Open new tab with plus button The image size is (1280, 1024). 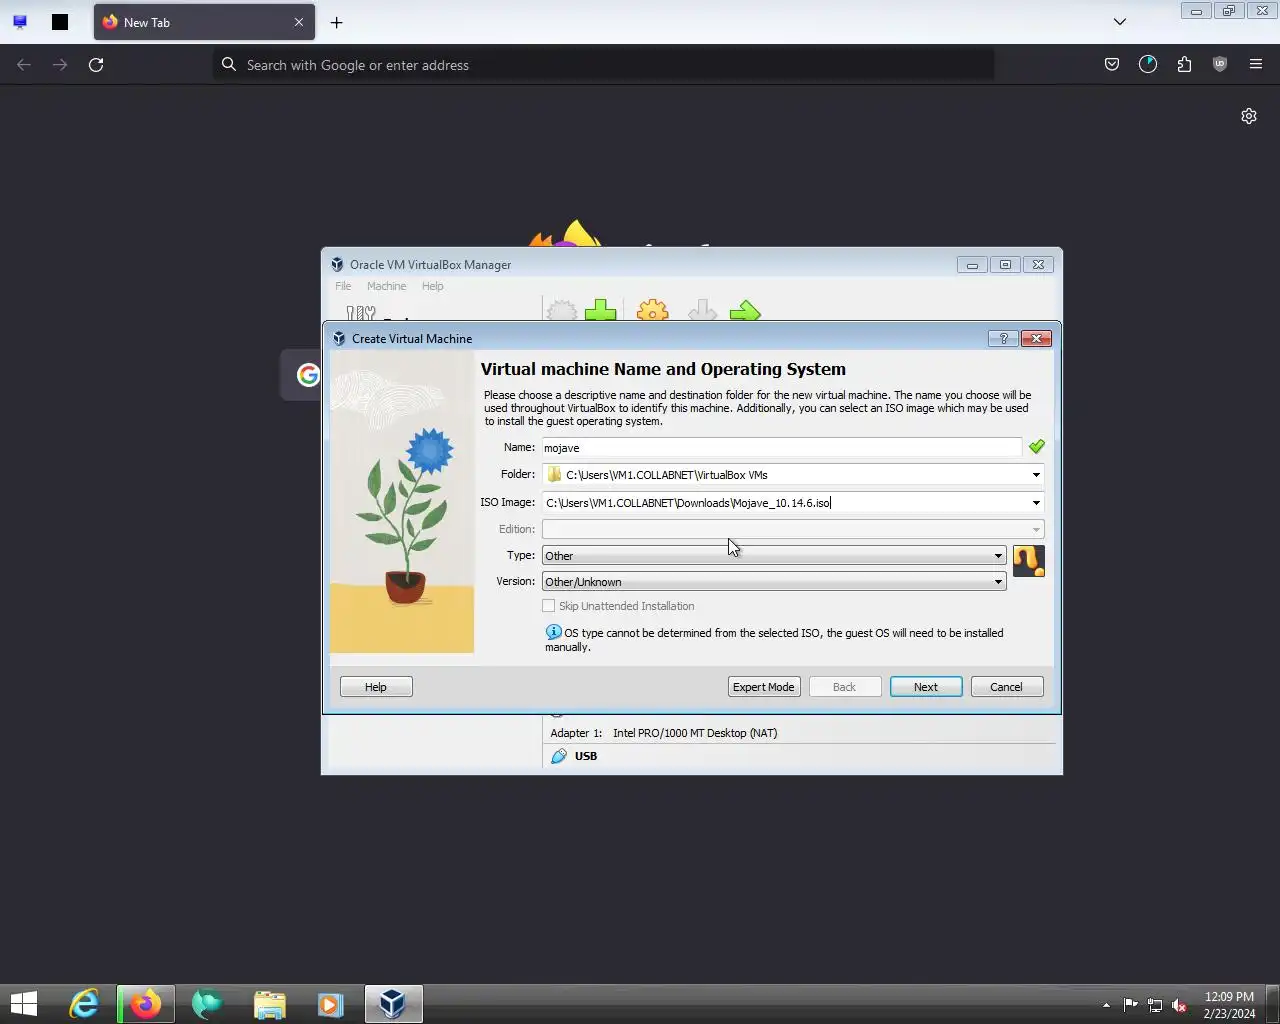click(337, 22)
